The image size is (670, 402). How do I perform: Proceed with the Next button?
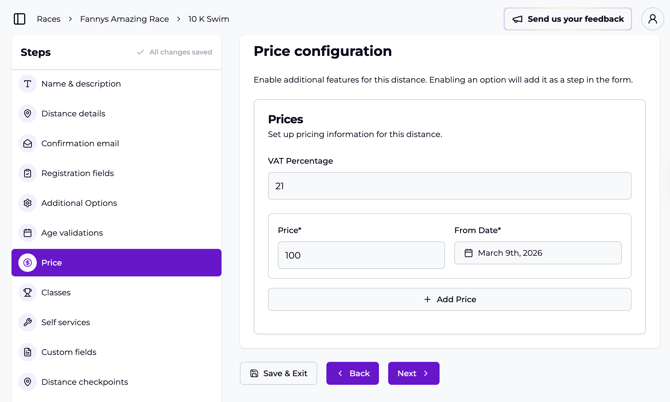[413, 373]
